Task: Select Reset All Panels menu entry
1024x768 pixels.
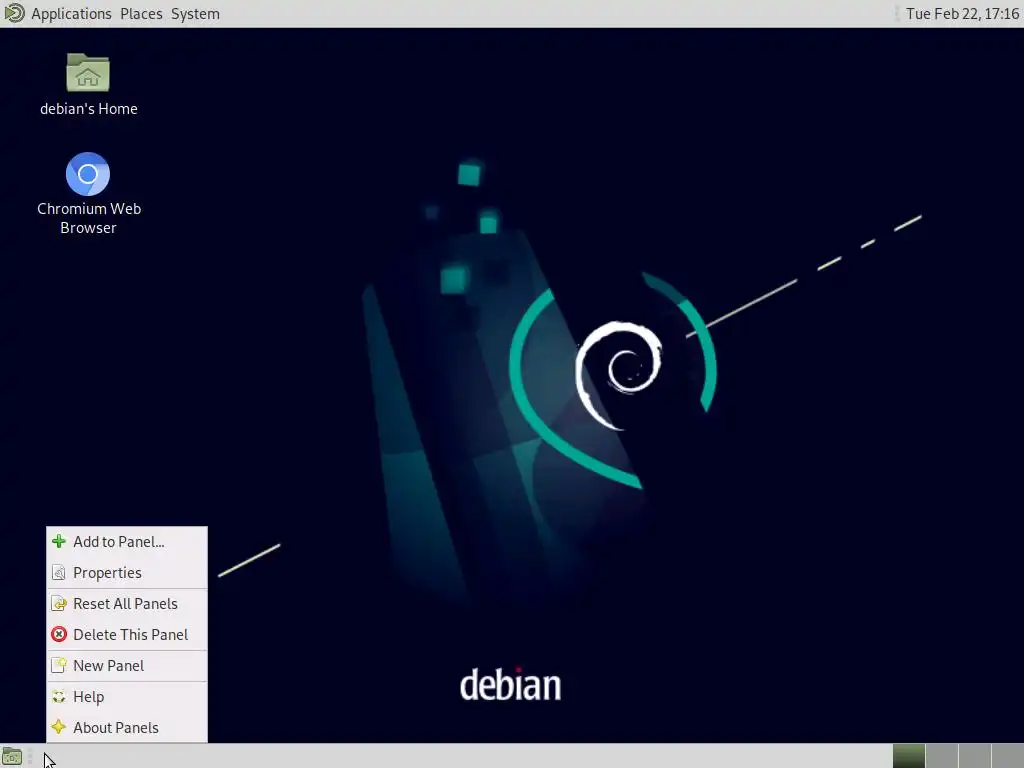Action: 127,603
